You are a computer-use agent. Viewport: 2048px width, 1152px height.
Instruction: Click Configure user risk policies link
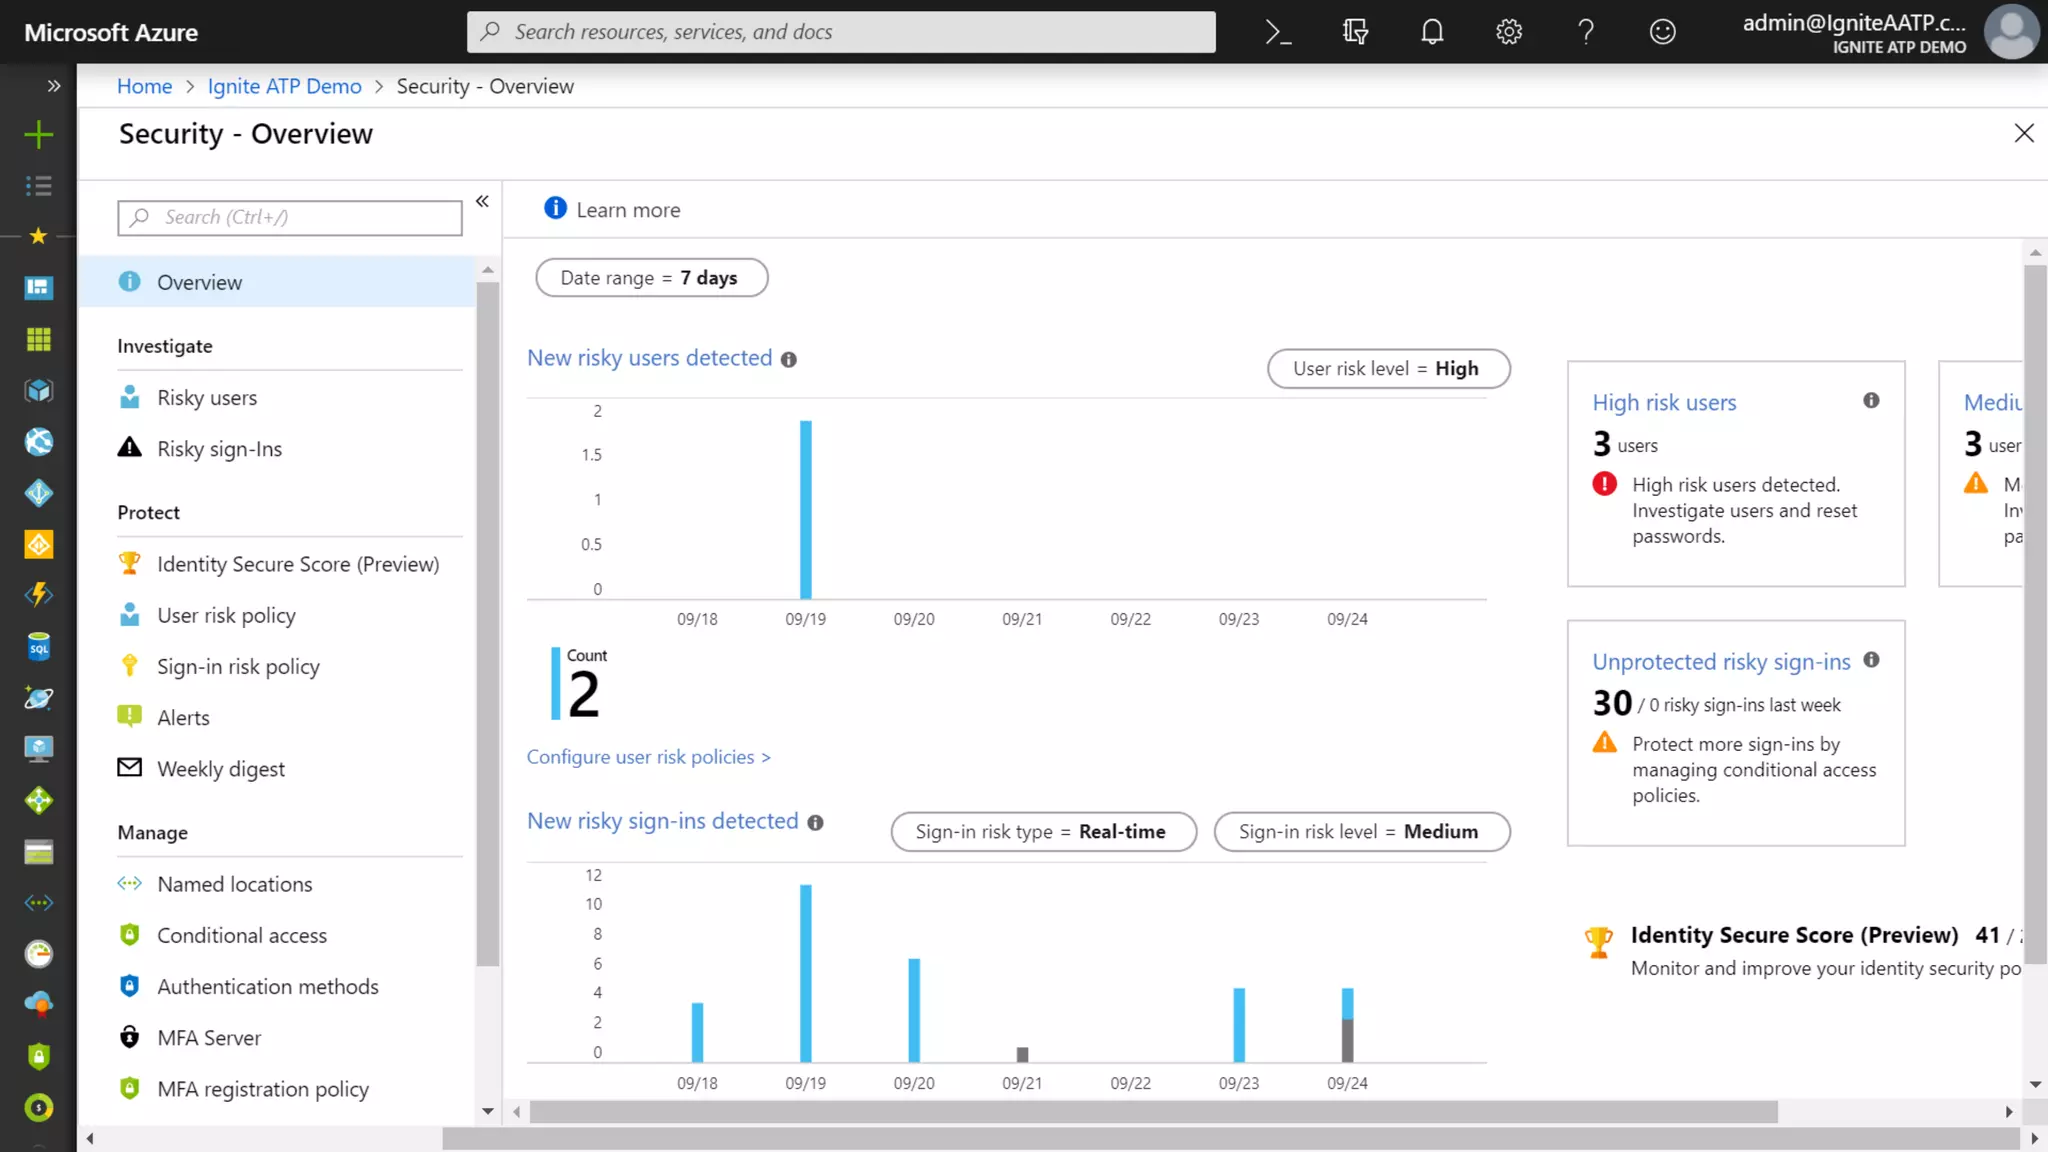pos(648,757)
